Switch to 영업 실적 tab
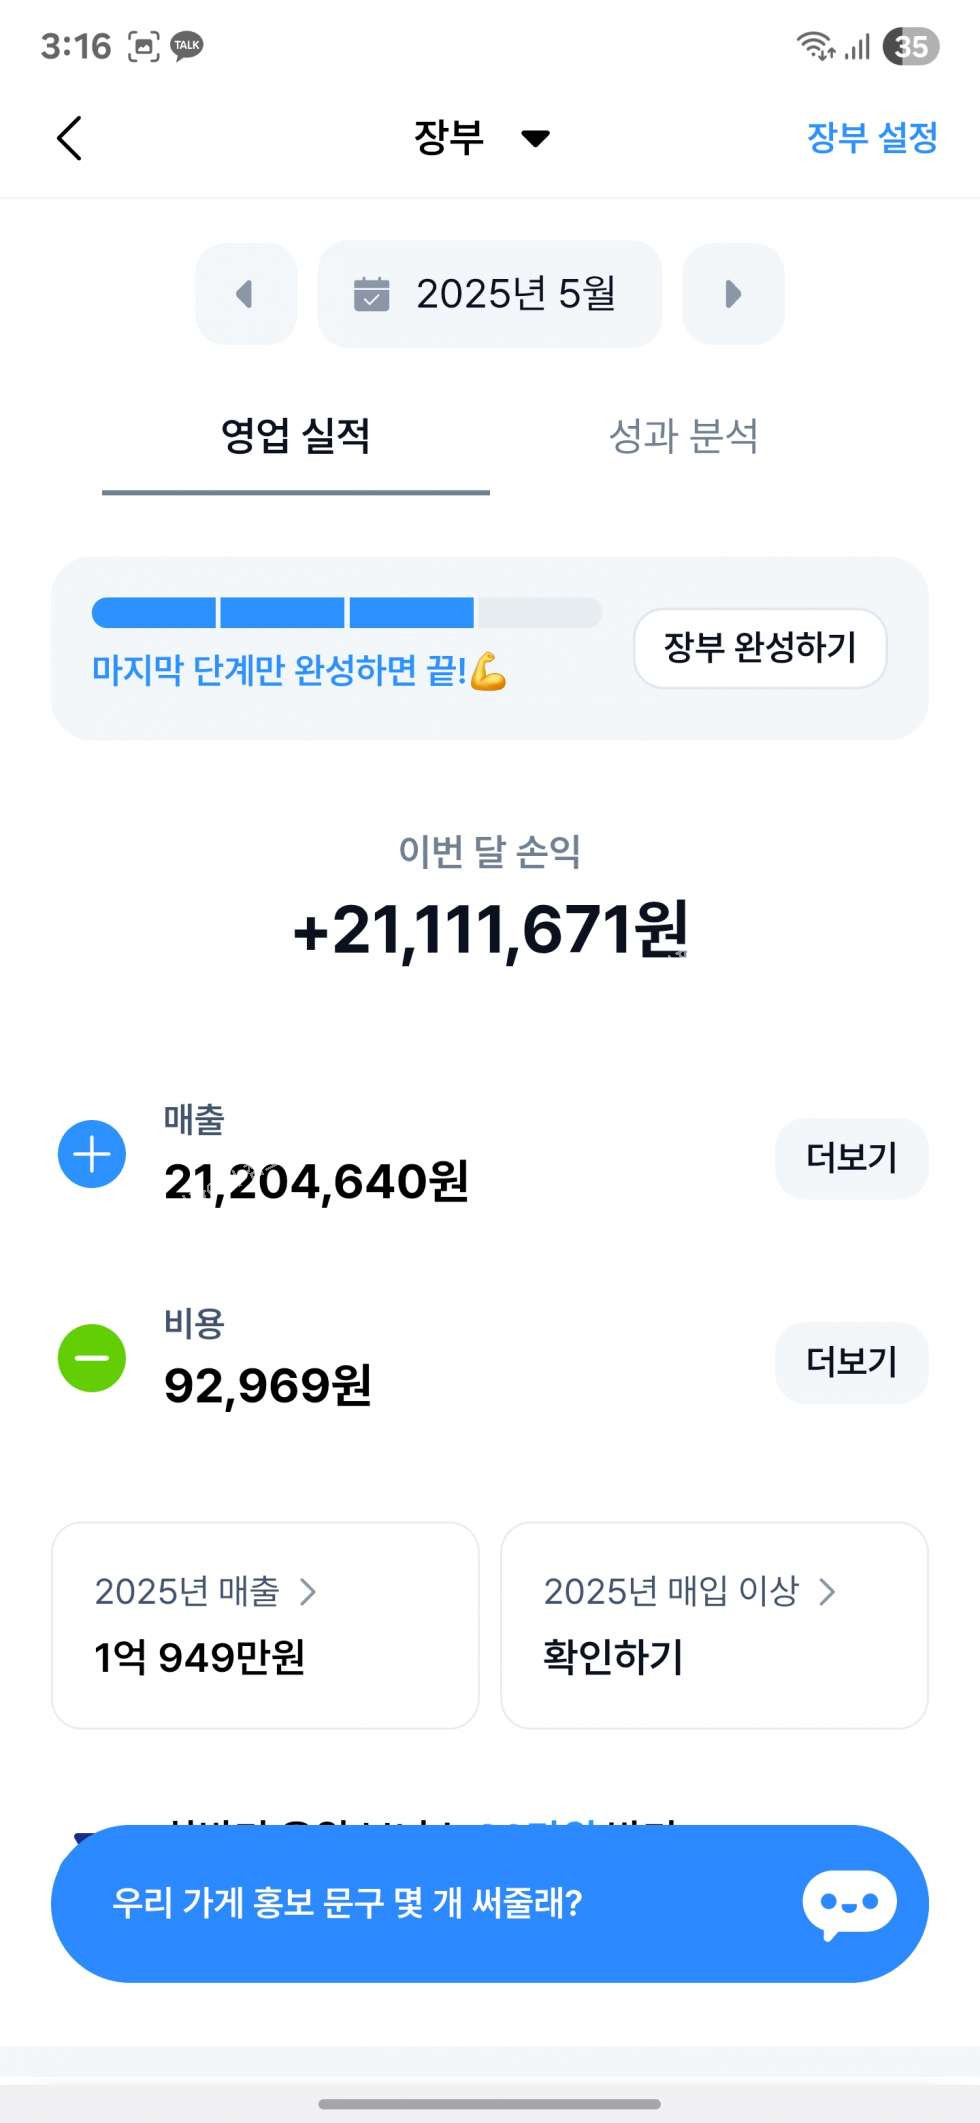 coord(296,437)
